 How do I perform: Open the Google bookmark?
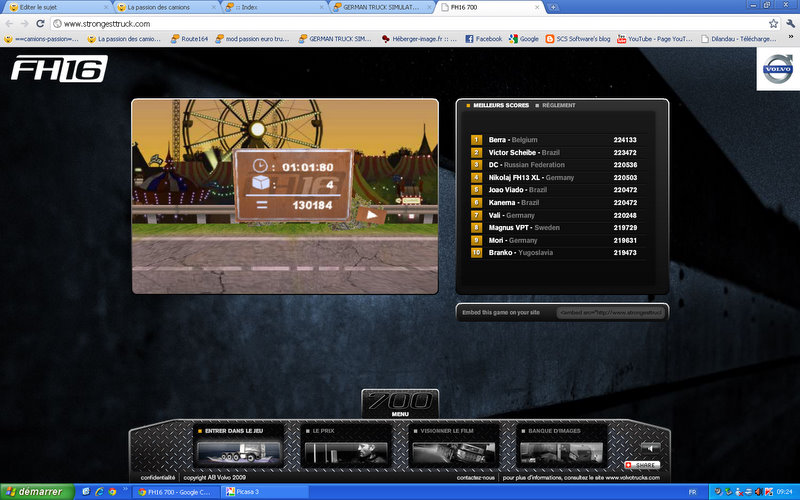tap(524, 39)
